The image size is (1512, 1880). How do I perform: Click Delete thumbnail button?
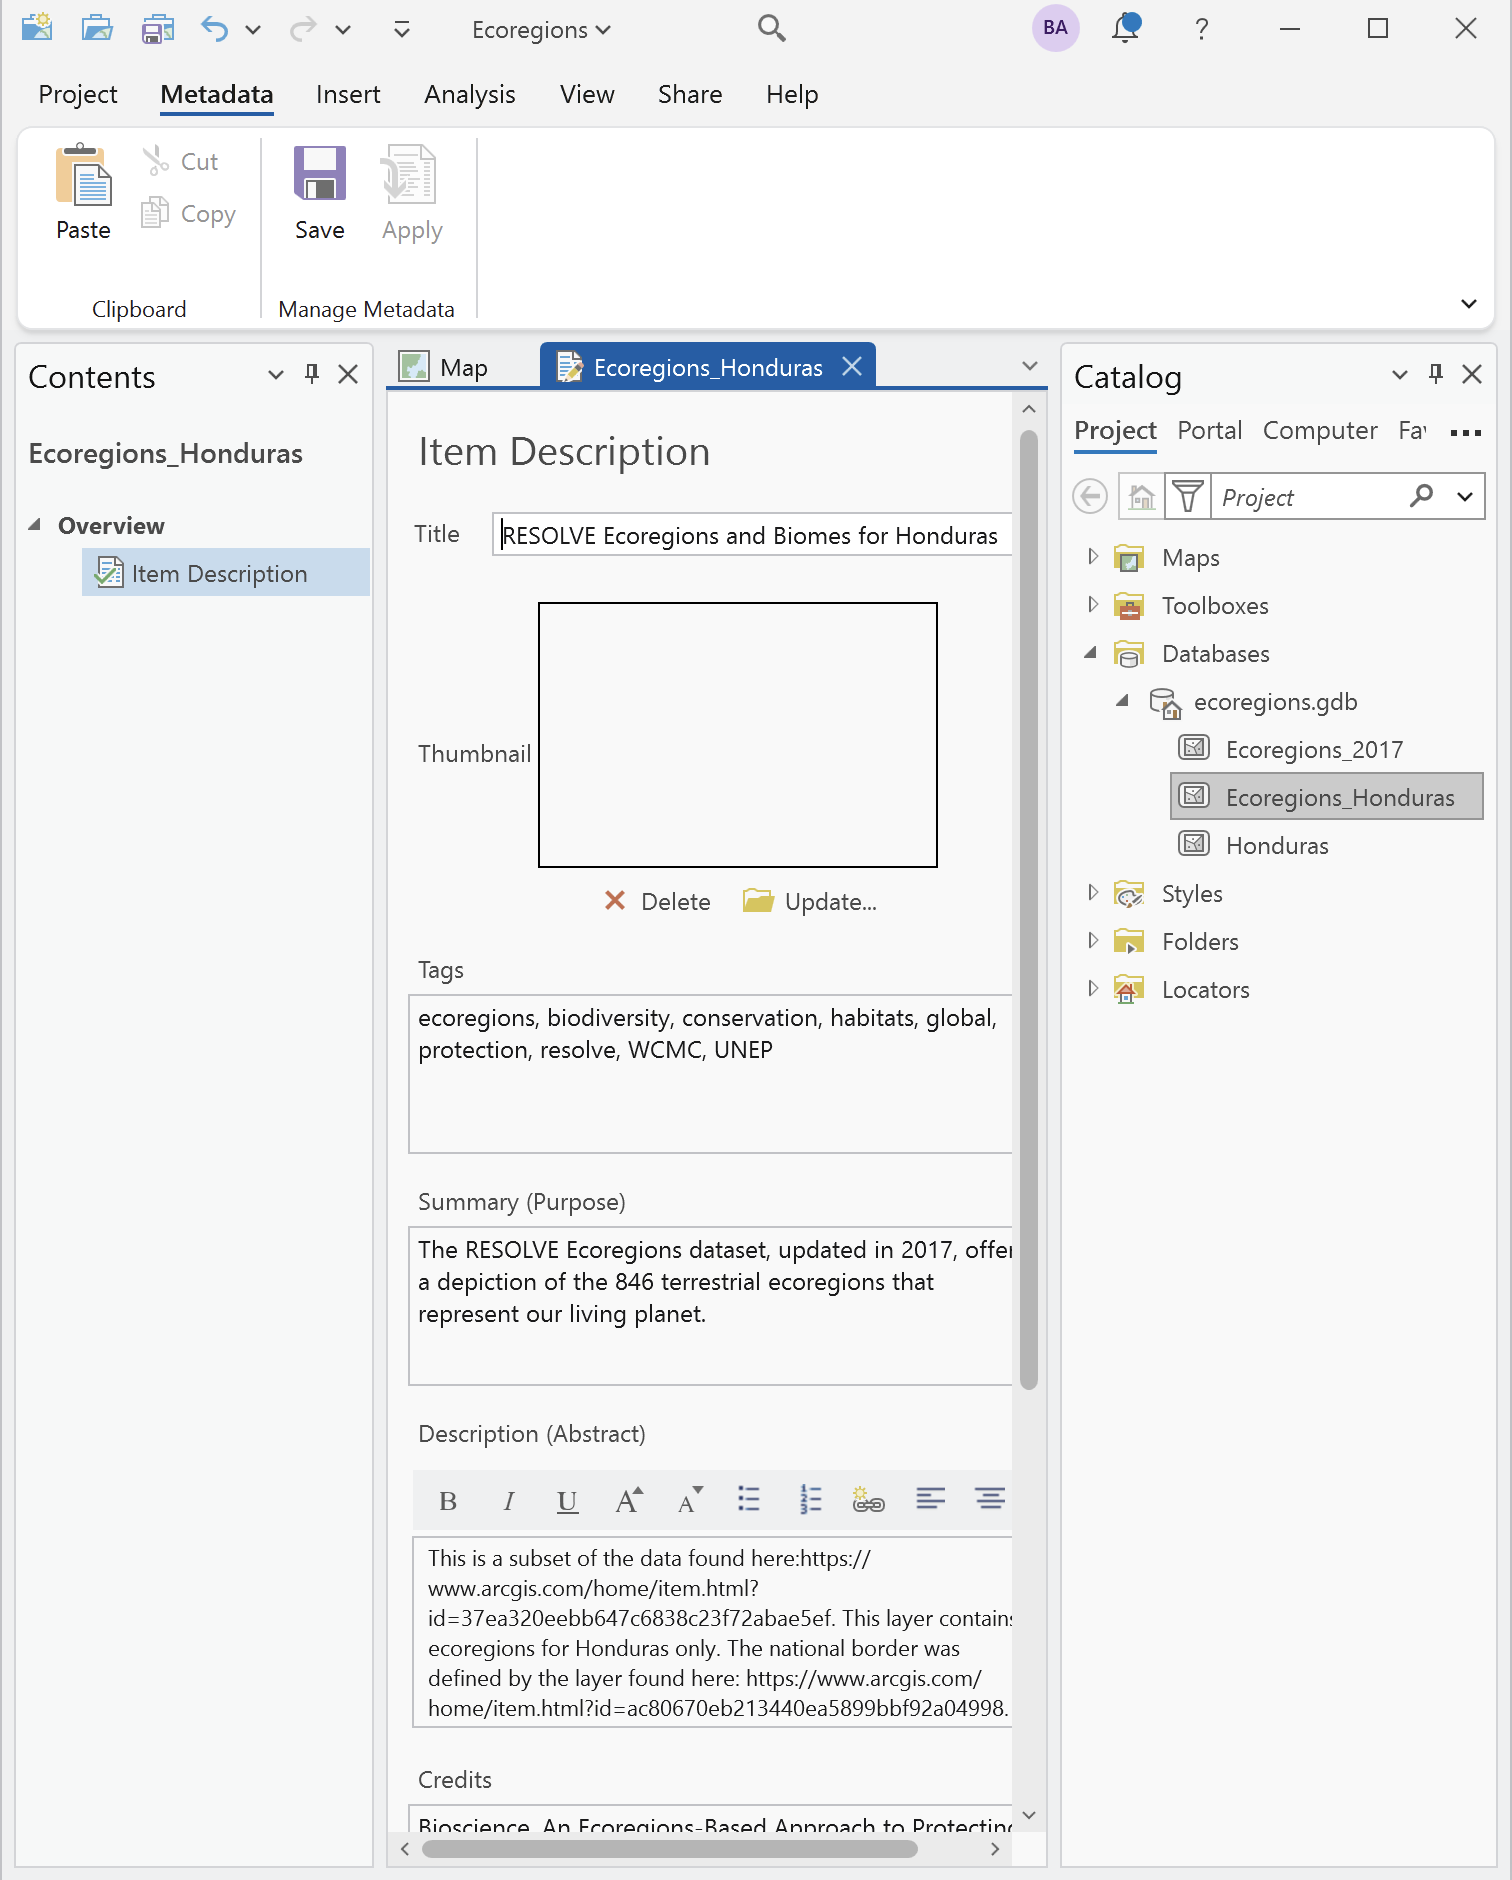(657, 901)
